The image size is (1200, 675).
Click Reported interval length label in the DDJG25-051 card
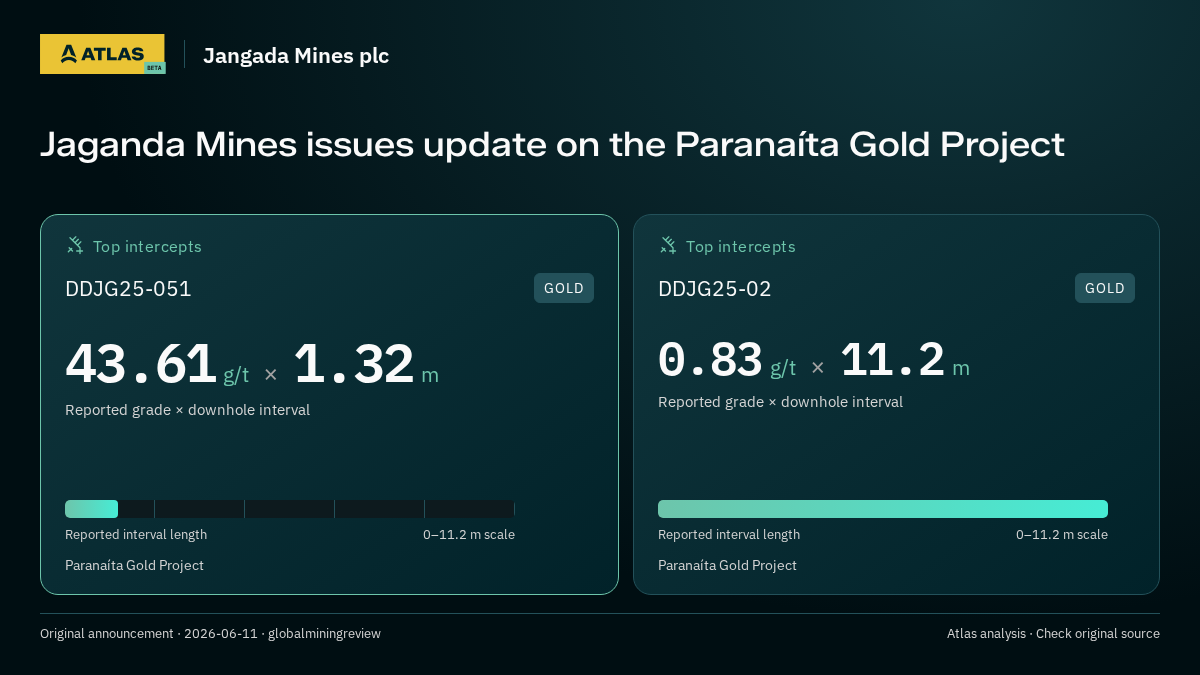tap(136, 535)
